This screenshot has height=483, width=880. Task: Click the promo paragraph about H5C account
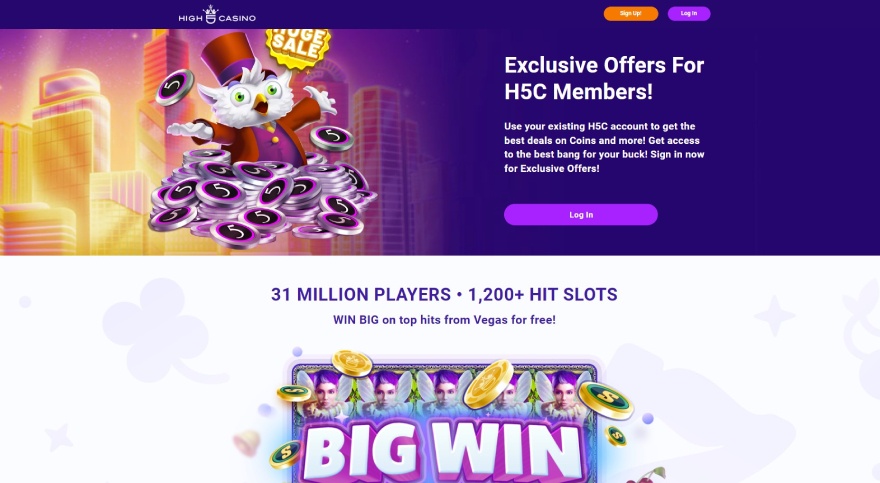click(604, 147)
